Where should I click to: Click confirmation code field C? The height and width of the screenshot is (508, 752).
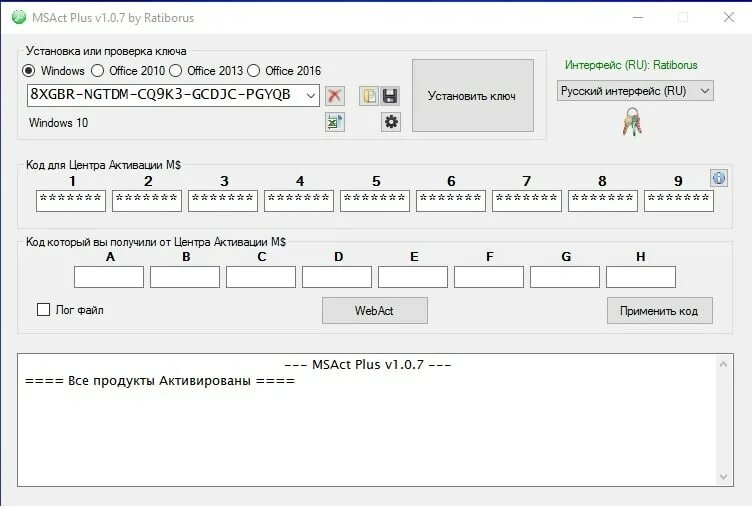(x=261, y=277)
